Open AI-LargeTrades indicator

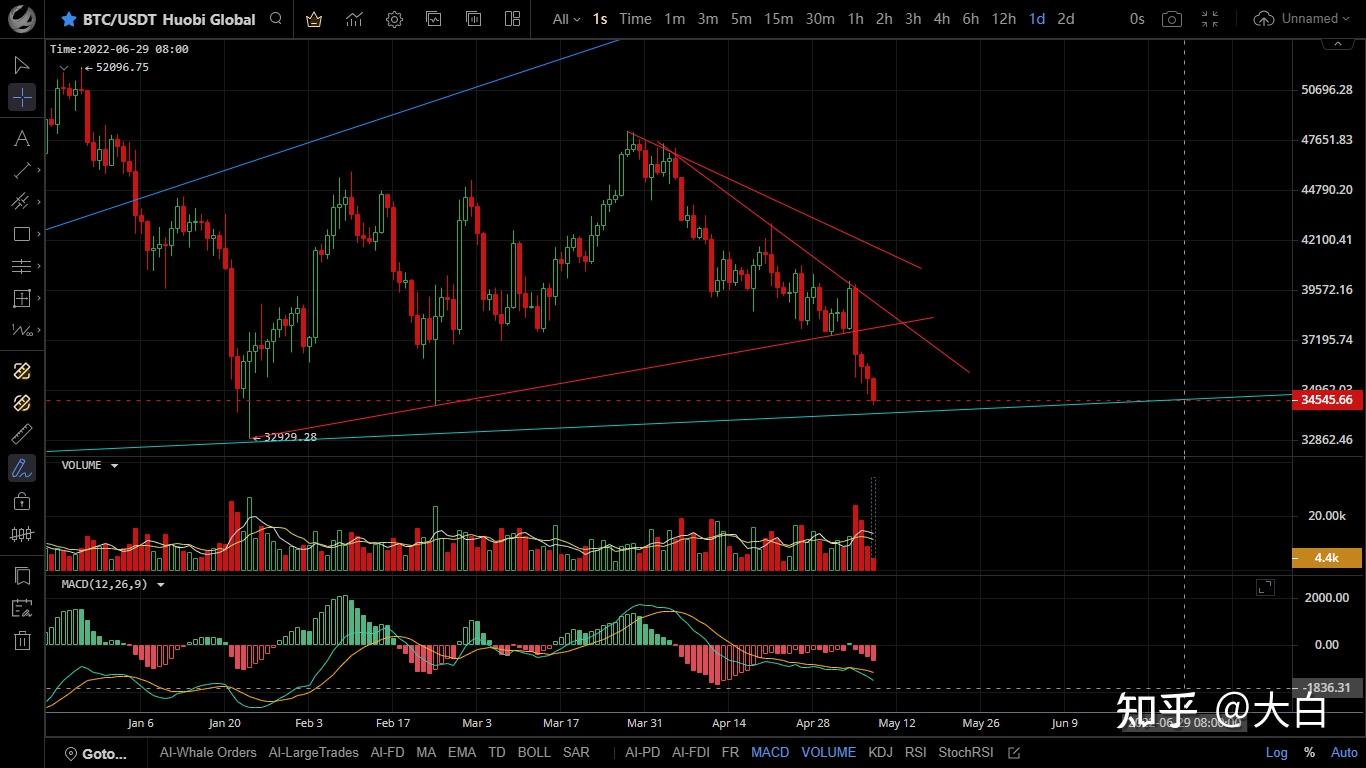(314, 752)
